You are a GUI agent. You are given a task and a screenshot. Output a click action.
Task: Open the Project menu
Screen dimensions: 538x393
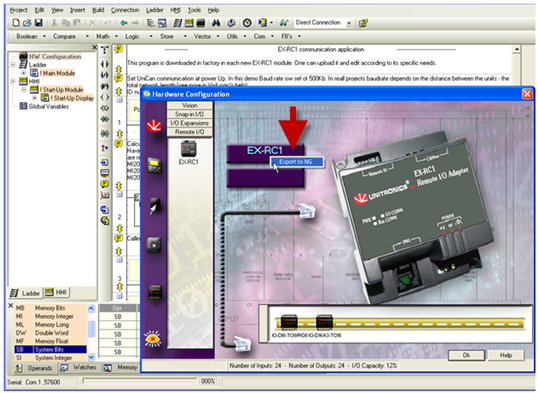coord(19,10)
